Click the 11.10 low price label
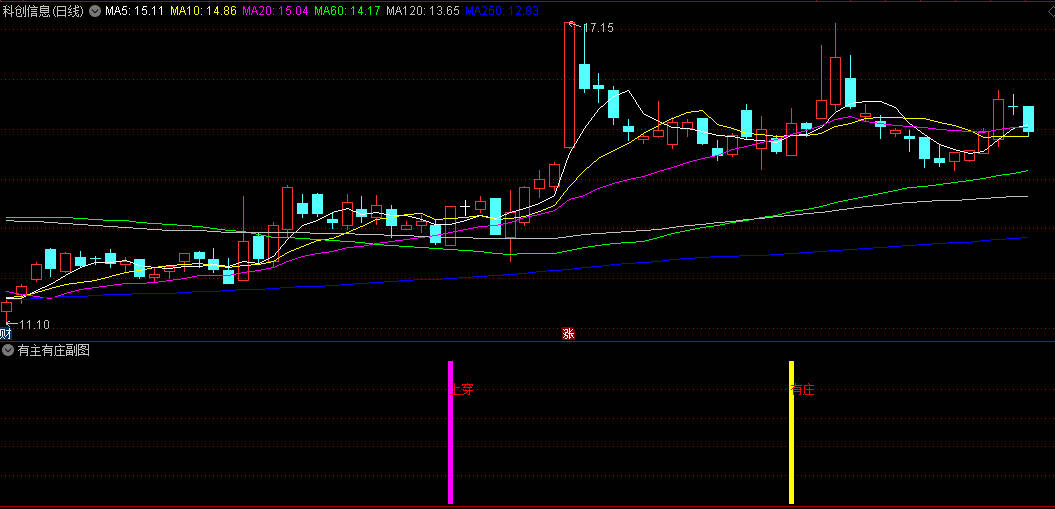The image size is (1055, 509). 34,325
